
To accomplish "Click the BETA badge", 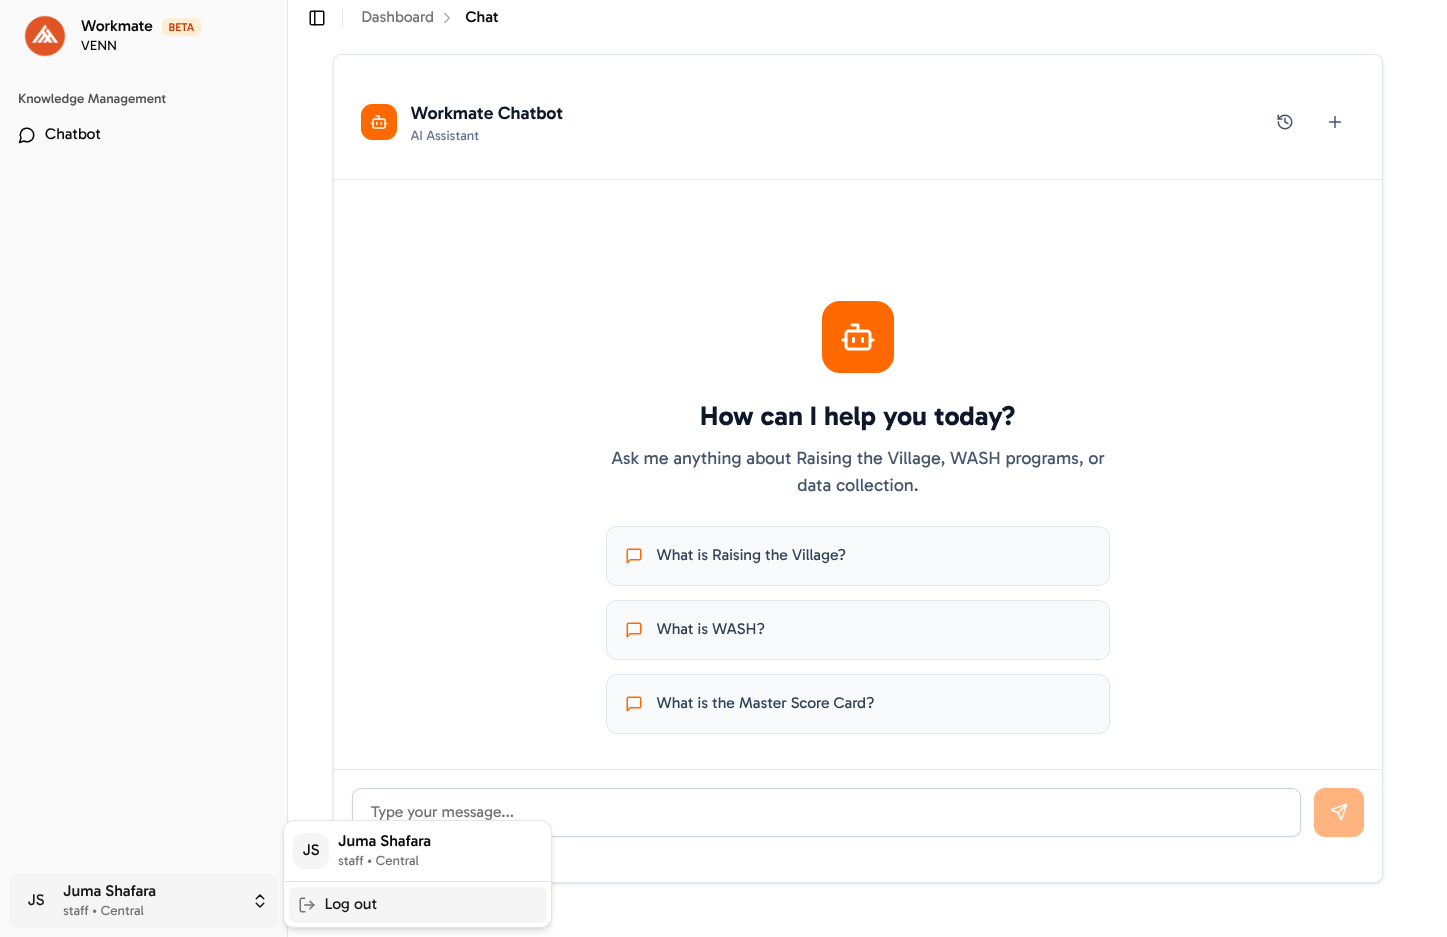I will [181, 27].
